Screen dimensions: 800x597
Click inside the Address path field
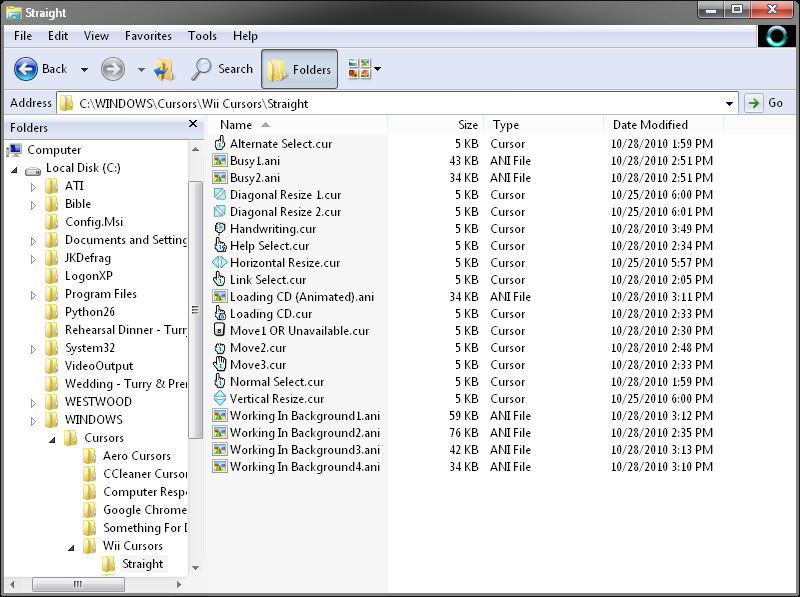pos(400,103)
